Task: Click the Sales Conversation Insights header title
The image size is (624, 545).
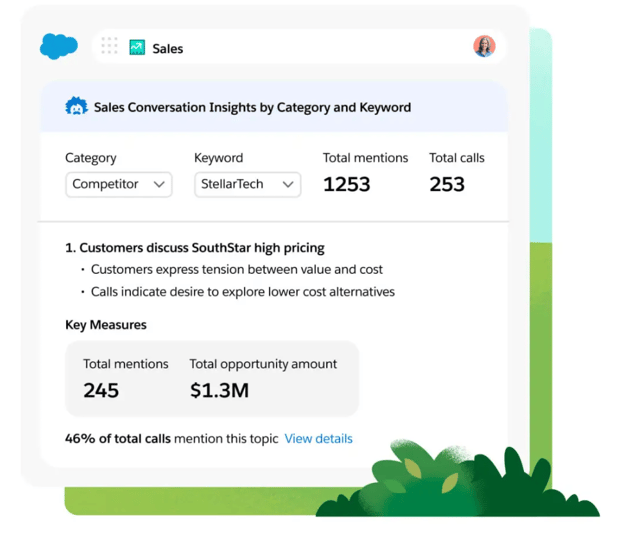Action: click(x=252, y=107)
